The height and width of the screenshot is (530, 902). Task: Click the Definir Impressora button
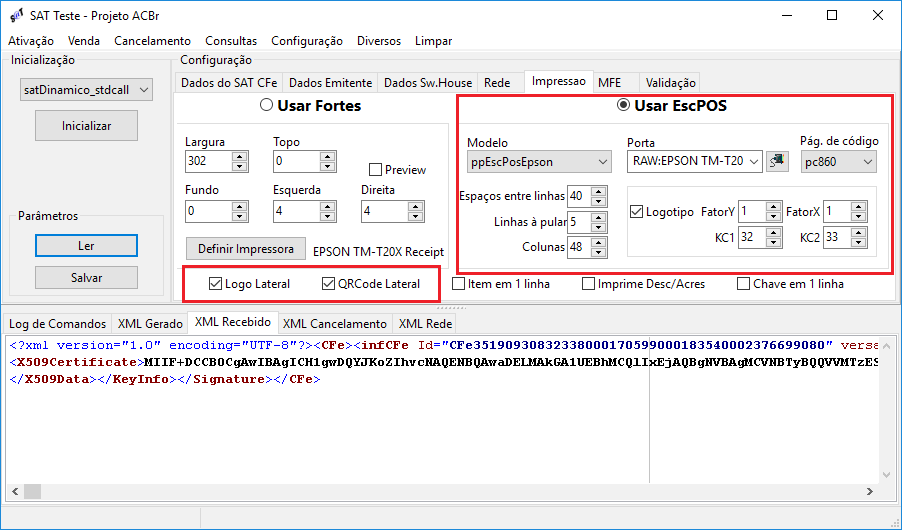(x=246, y=249)
